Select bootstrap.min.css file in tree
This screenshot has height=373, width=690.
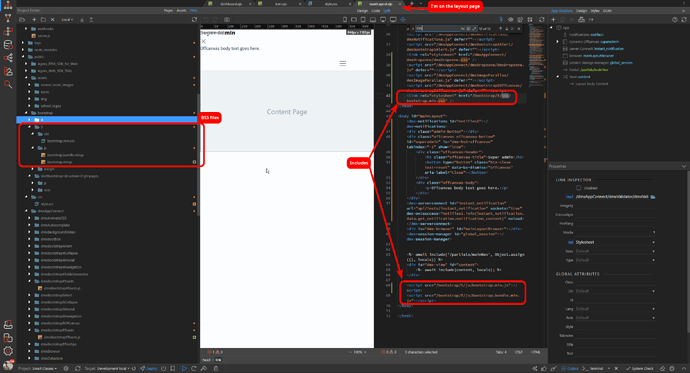tap(61, 141)
